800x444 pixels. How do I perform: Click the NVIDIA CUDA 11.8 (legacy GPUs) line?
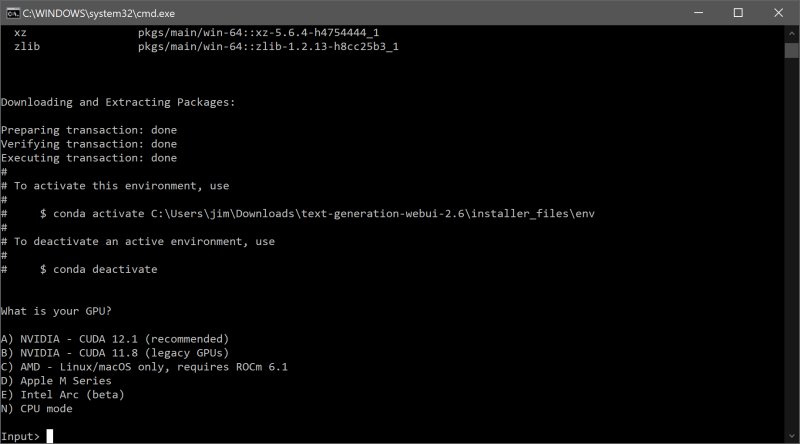pos(115,353)
